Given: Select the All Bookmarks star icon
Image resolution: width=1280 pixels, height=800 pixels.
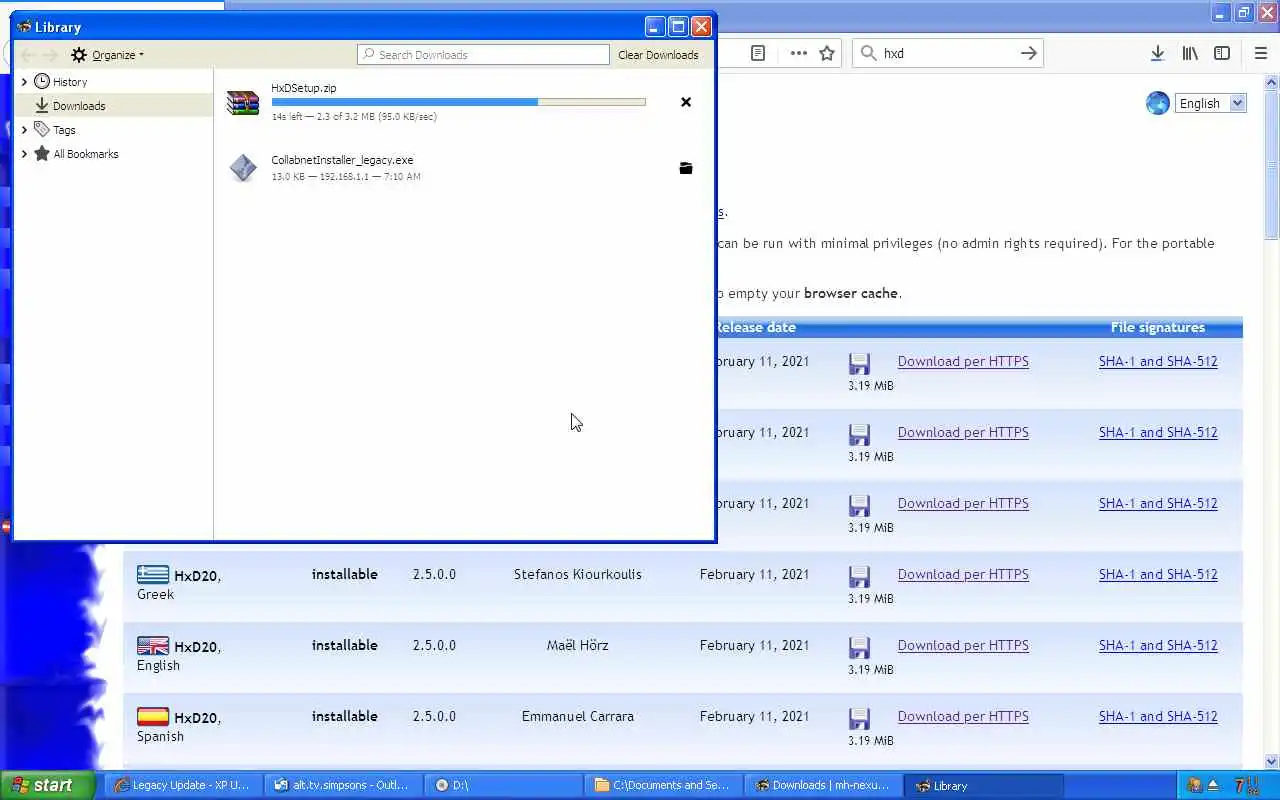Looking at the screenshot, I should 42,154.
